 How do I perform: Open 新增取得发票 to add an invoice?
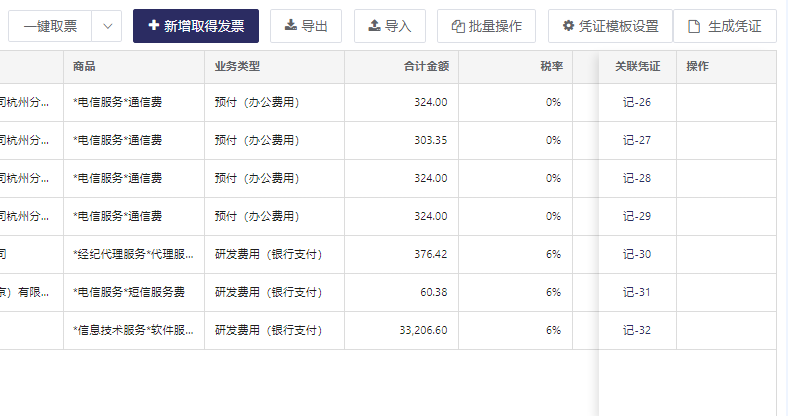pyautogui.click(x=196, y=26)
